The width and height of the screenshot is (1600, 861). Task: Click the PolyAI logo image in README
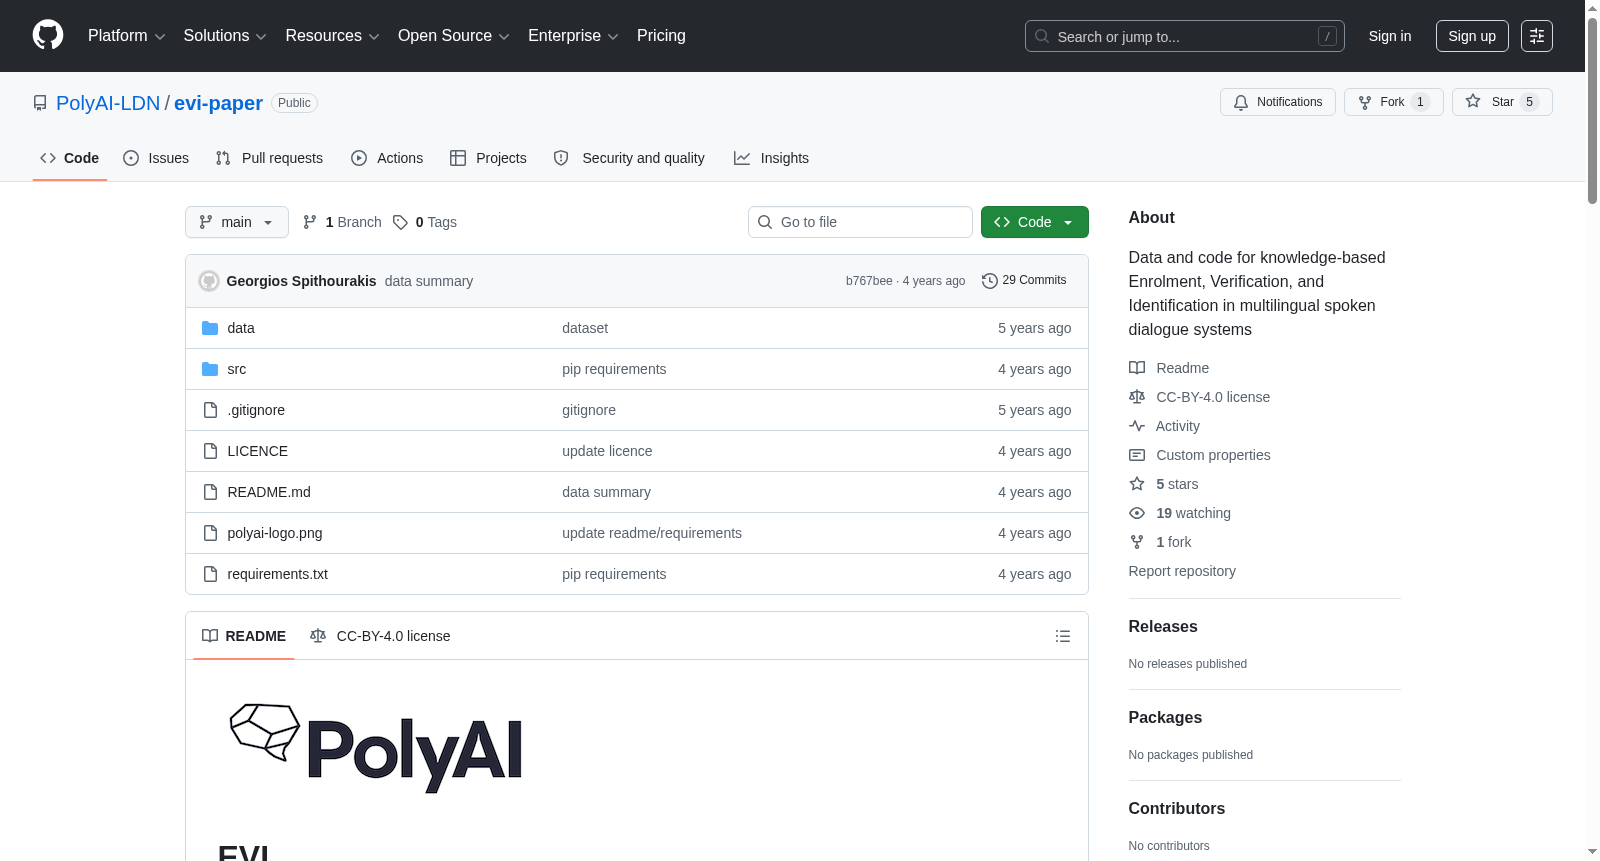pyautogui.click(x=376, y=748)
